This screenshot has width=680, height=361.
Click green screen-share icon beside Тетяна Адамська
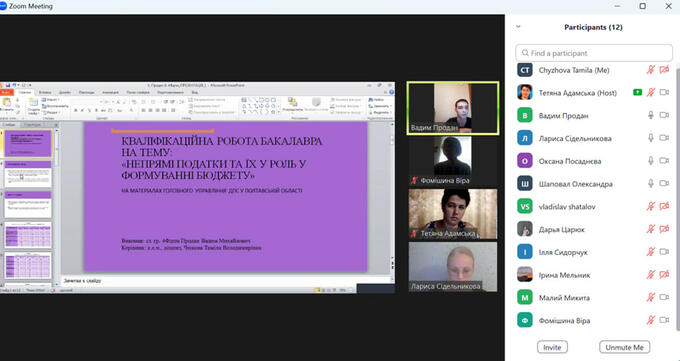point(637,92)
